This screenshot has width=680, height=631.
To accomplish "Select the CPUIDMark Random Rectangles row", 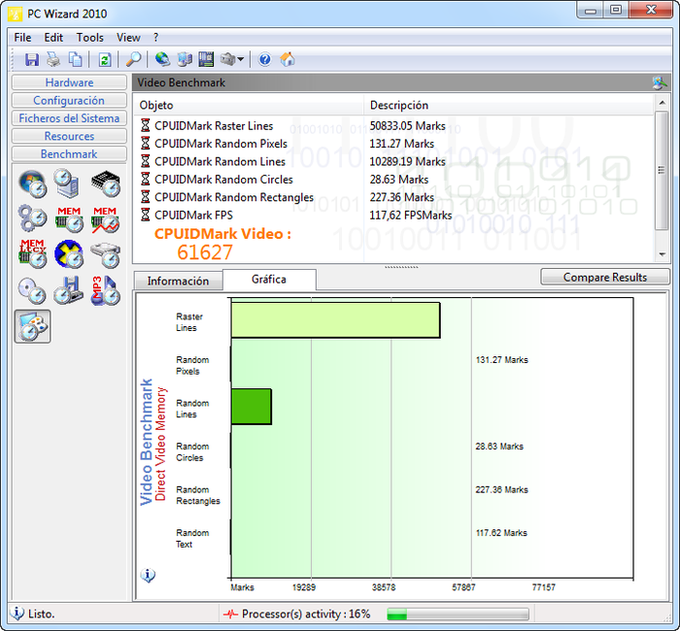I will pos(394,197).
